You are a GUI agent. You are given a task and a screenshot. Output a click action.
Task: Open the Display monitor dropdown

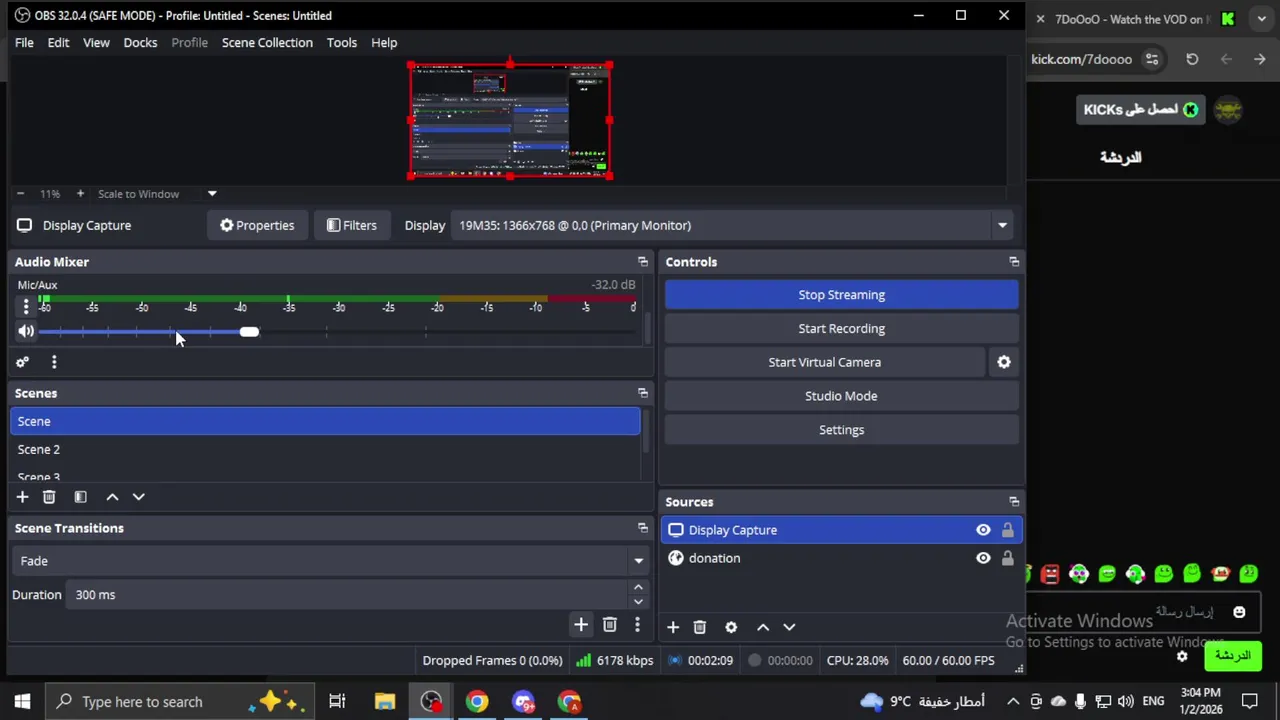point(1002,225)
